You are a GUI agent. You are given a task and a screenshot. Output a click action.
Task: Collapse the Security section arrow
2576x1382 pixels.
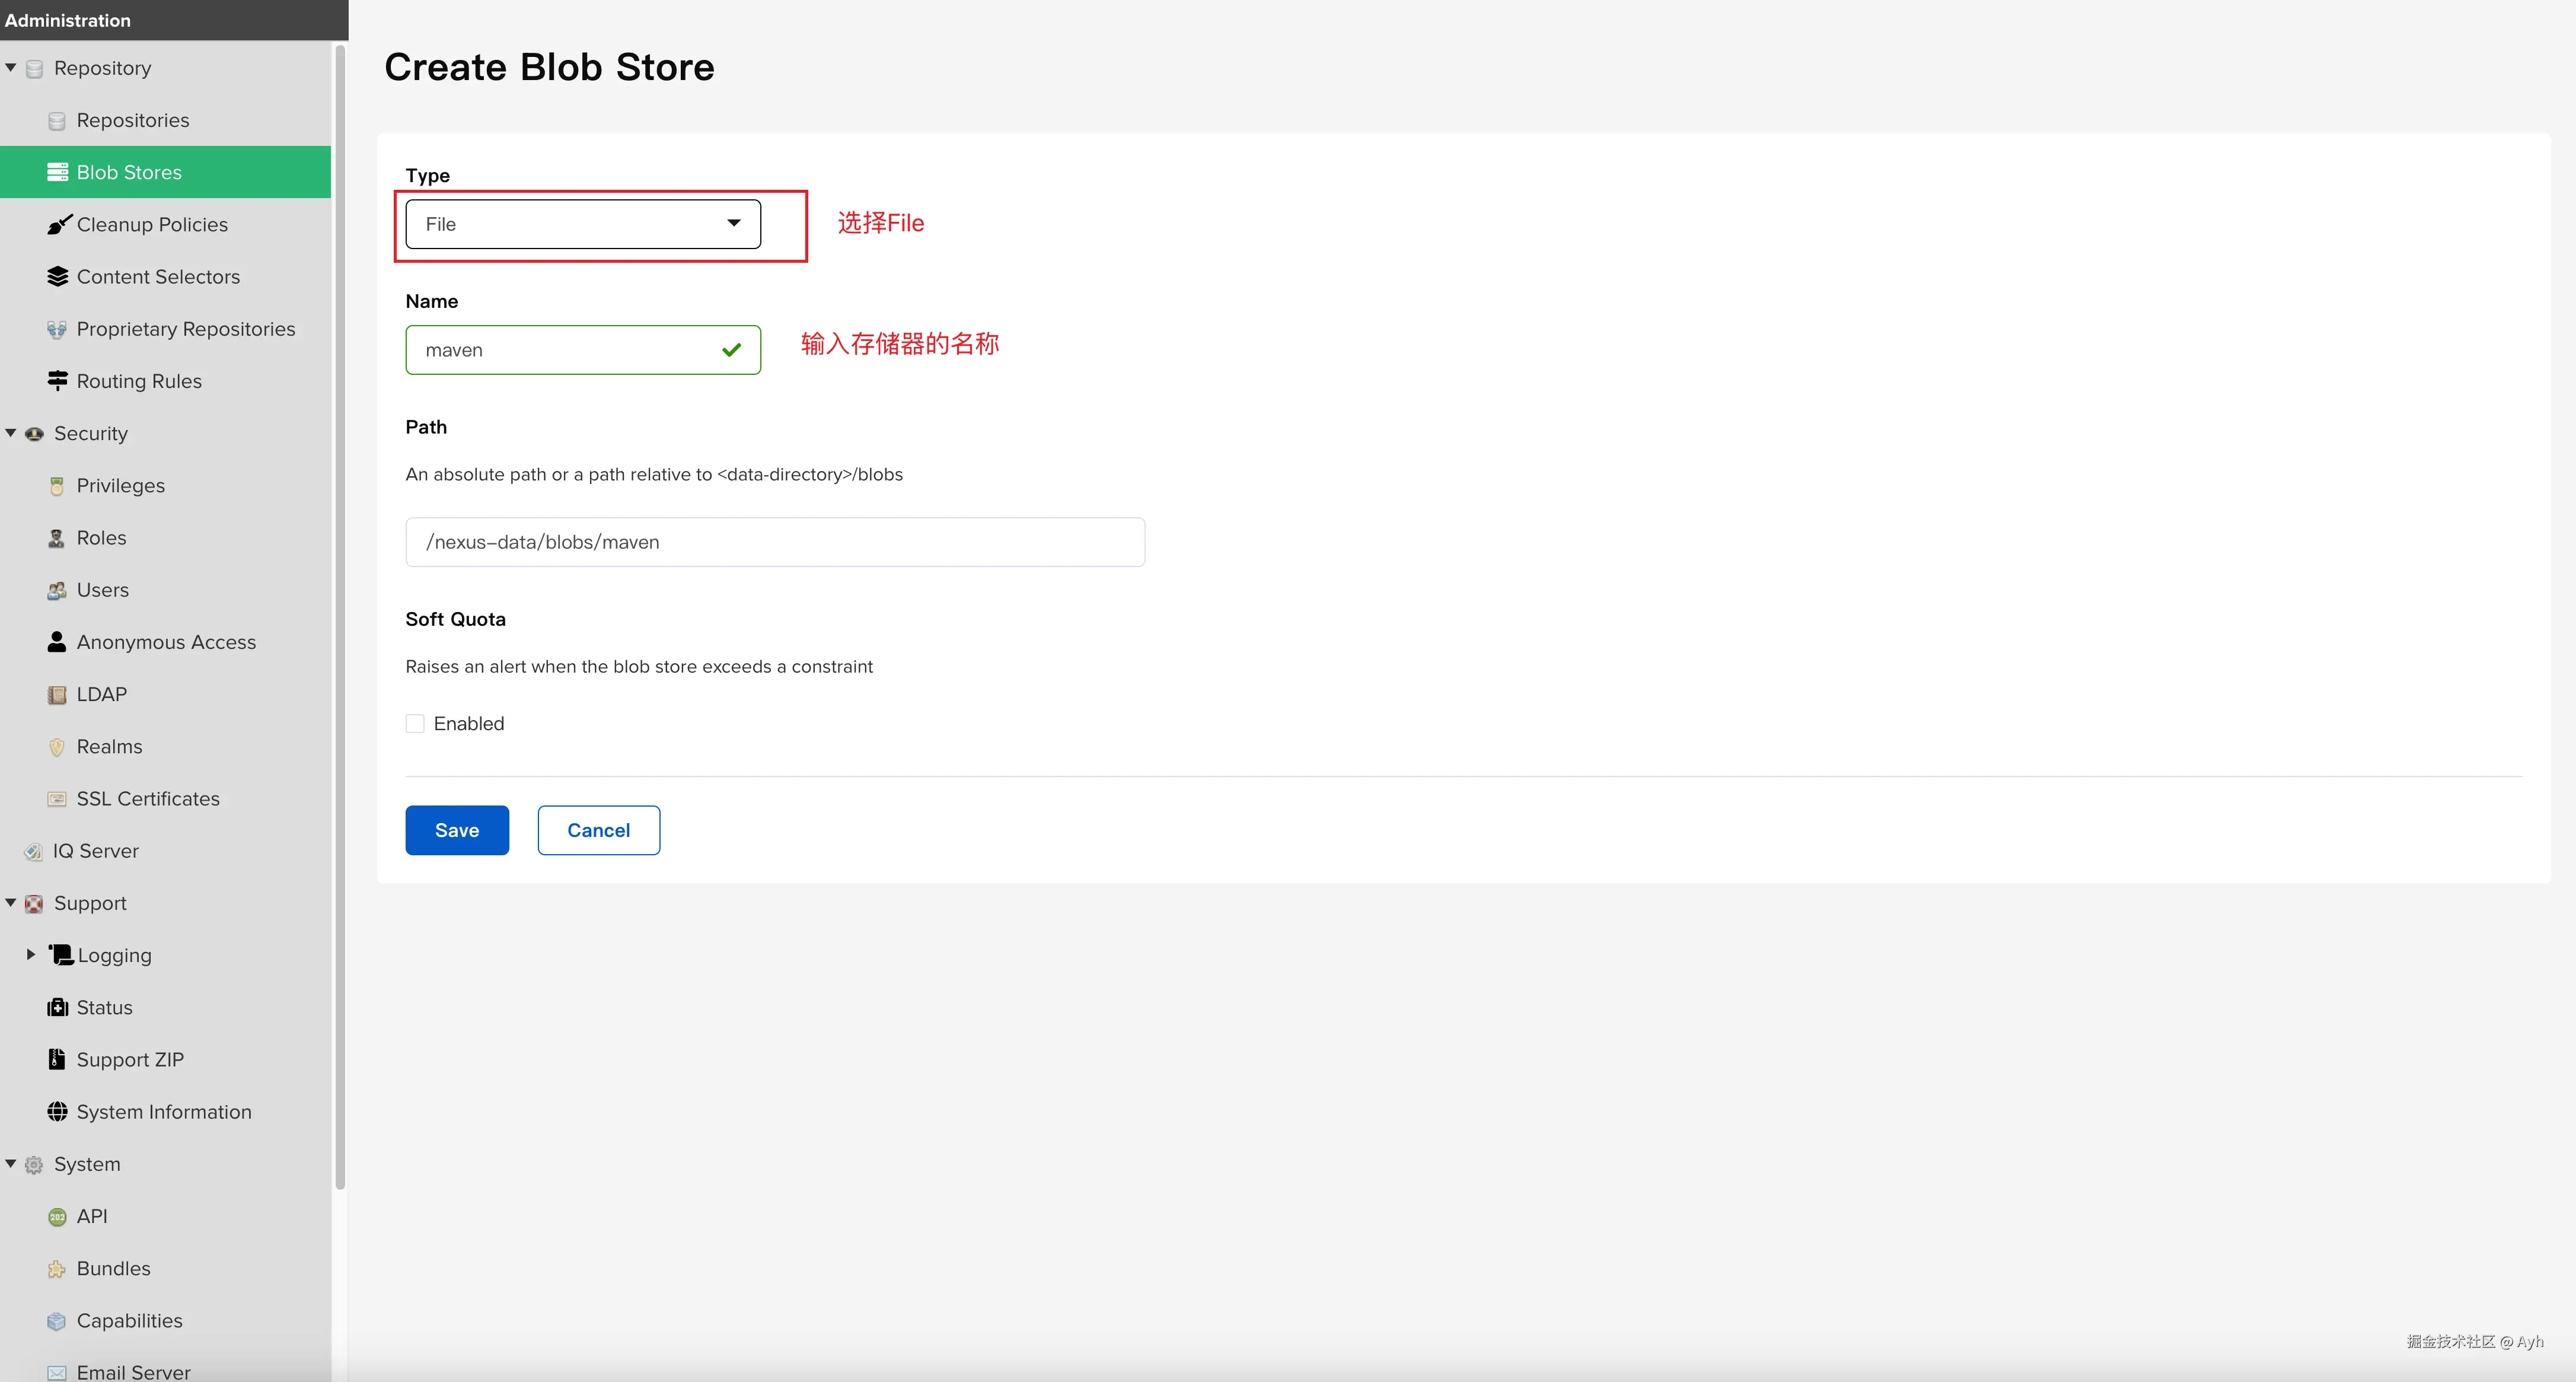pos(11,433)
